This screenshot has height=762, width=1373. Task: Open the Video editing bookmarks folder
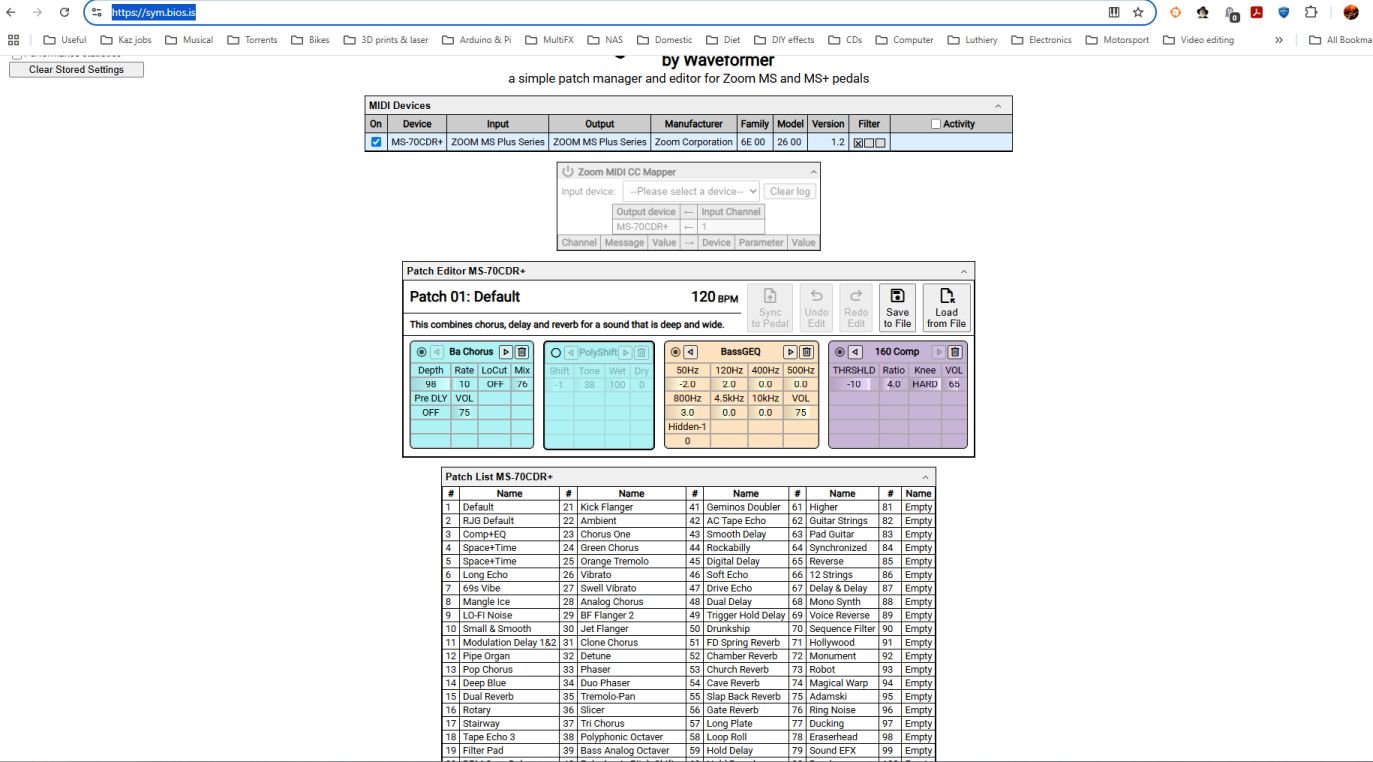(1197, 40)
